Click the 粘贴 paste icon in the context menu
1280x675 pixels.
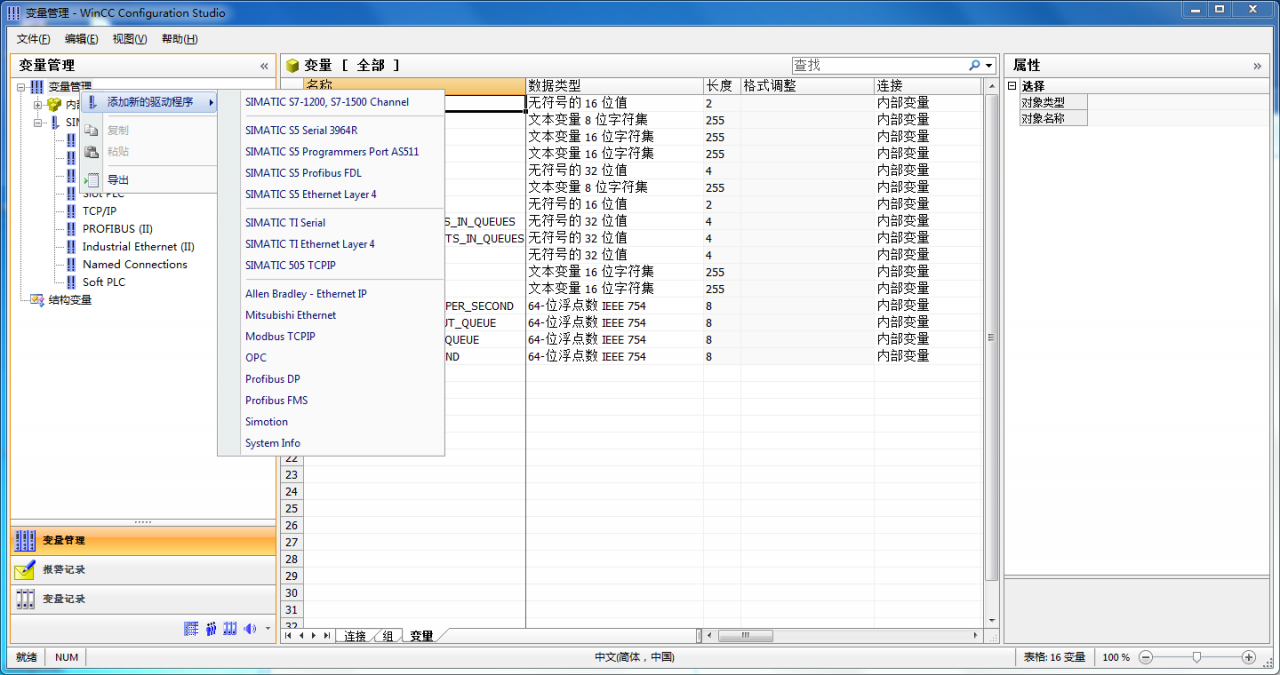92,152
